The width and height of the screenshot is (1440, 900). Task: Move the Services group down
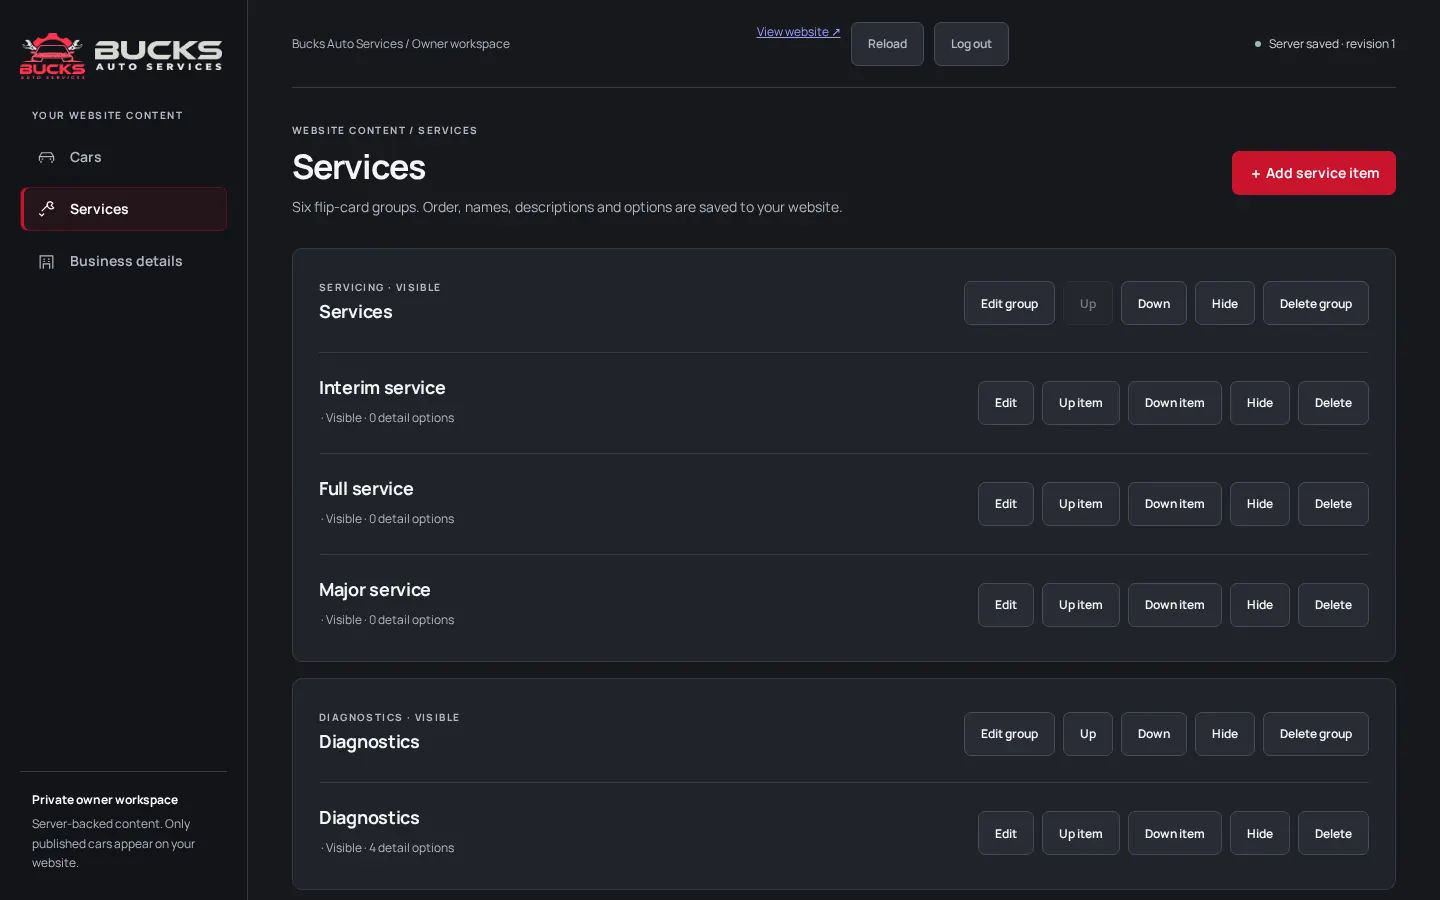coord(1154,303)
